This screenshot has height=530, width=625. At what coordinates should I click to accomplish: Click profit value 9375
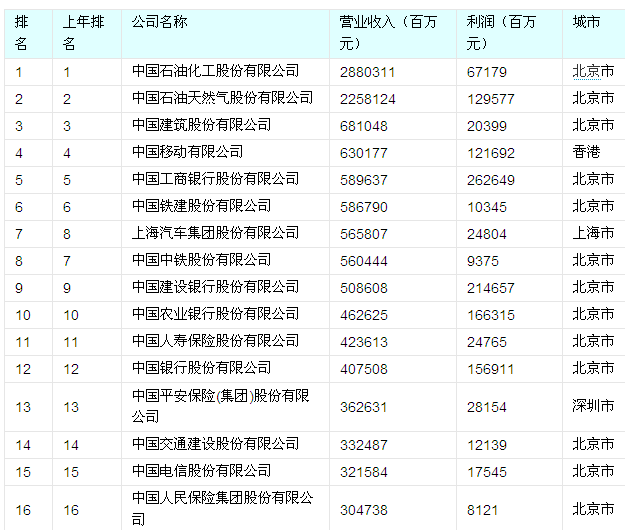[483, 261]
